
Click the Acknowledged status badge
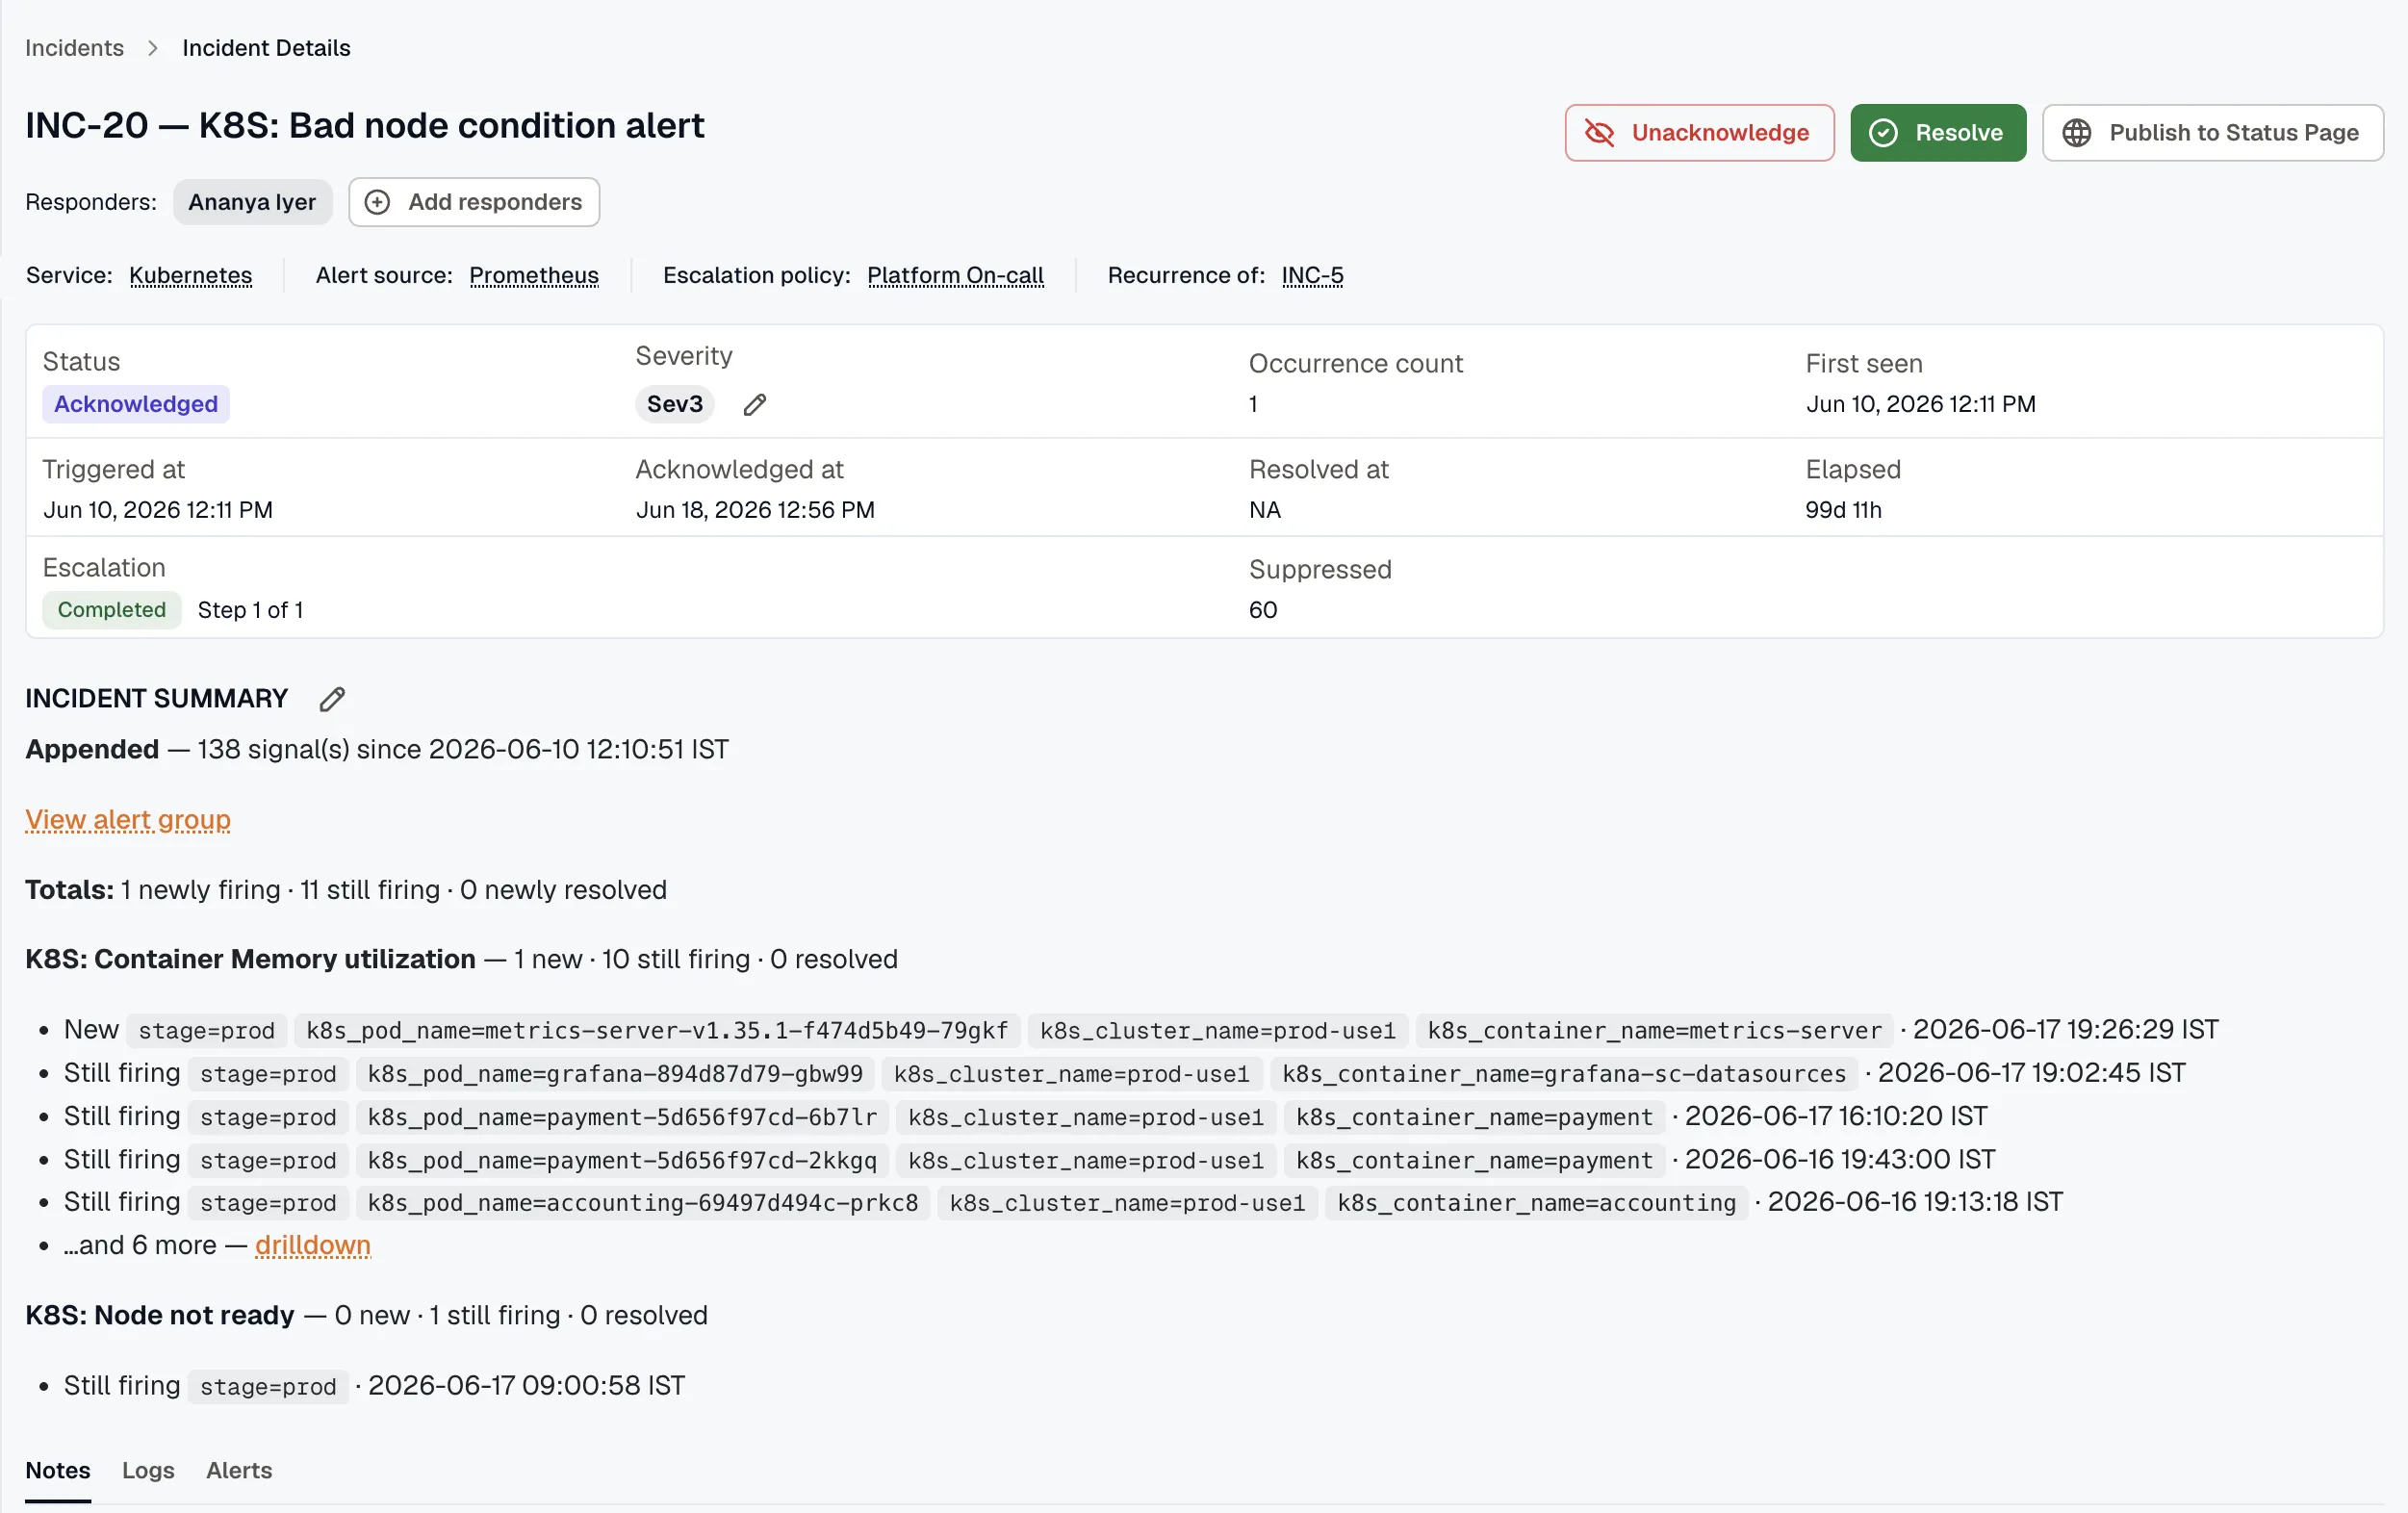pos(136,404)
